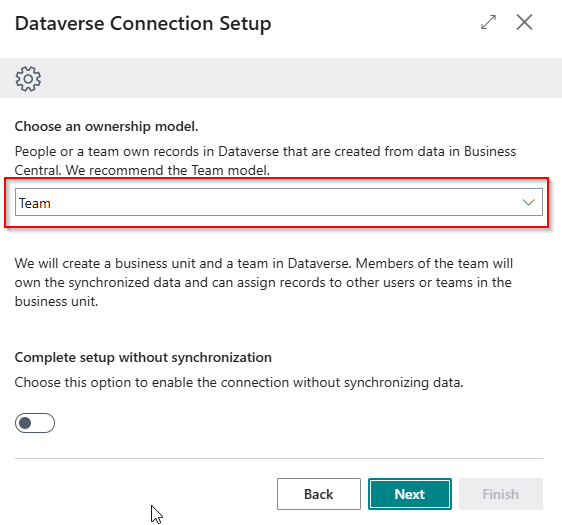562x525 pixels.
Task: Click the business unit and team explanation text
Action: (264, 282)
